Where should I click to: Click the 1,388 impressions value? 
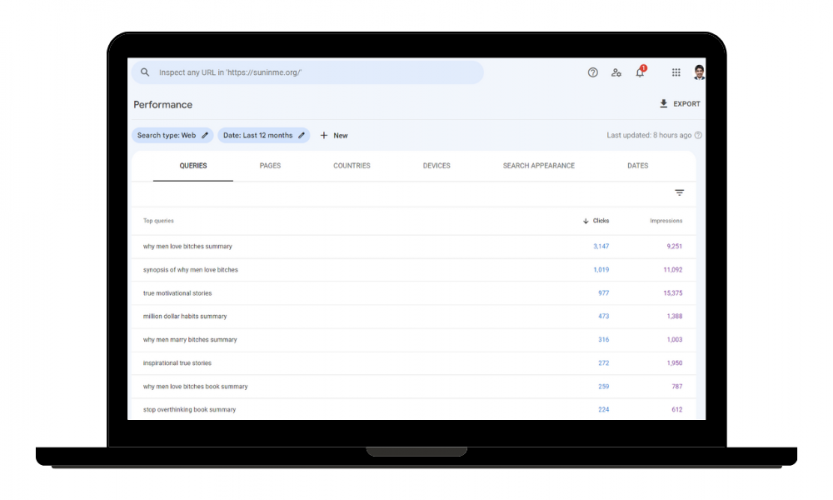coord(674,316)
